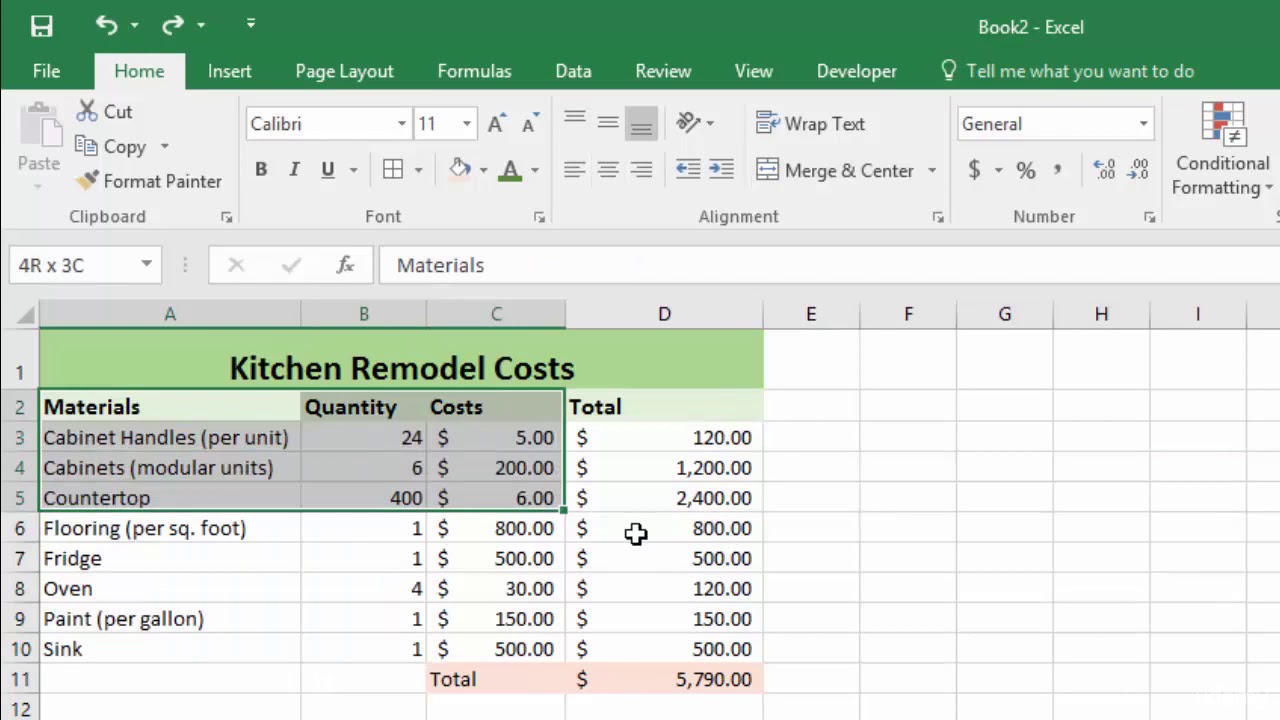Toggle Bottom Align

(x=642, y=123)
